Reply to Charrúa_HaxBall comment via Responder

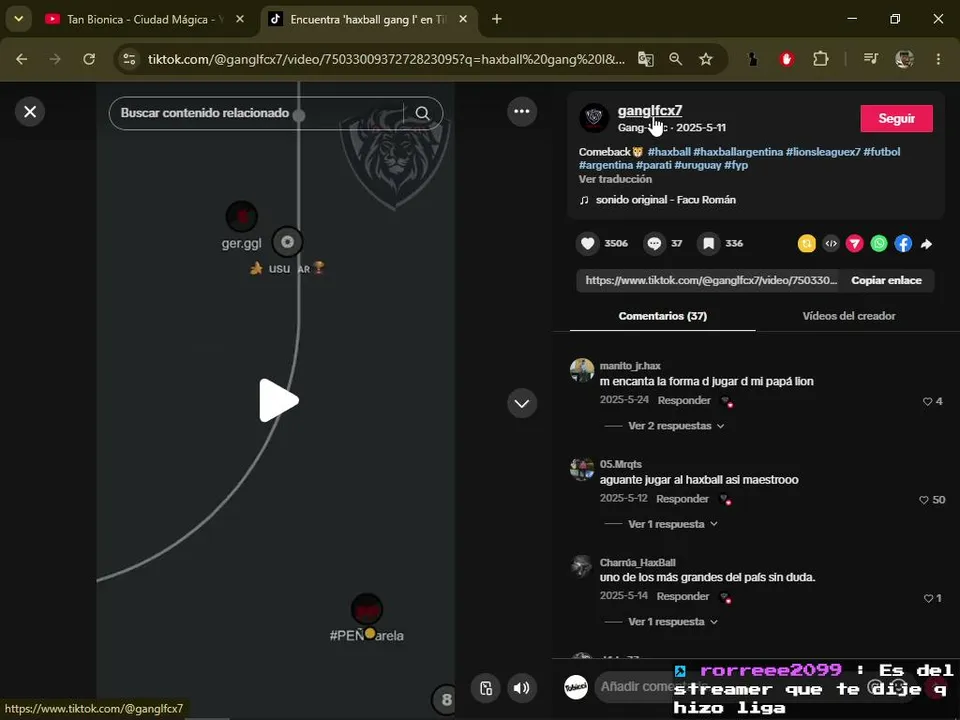coord(683,596)
